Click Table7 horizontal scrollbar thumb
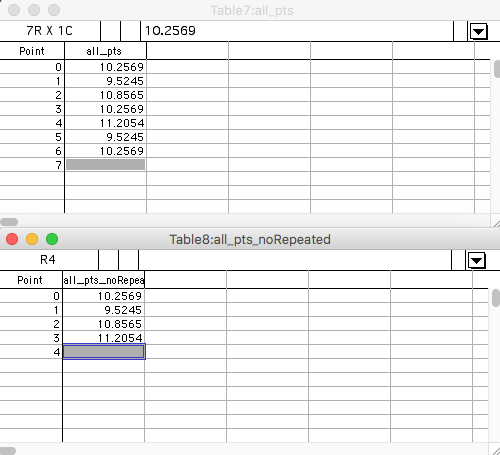 [9, 222]
